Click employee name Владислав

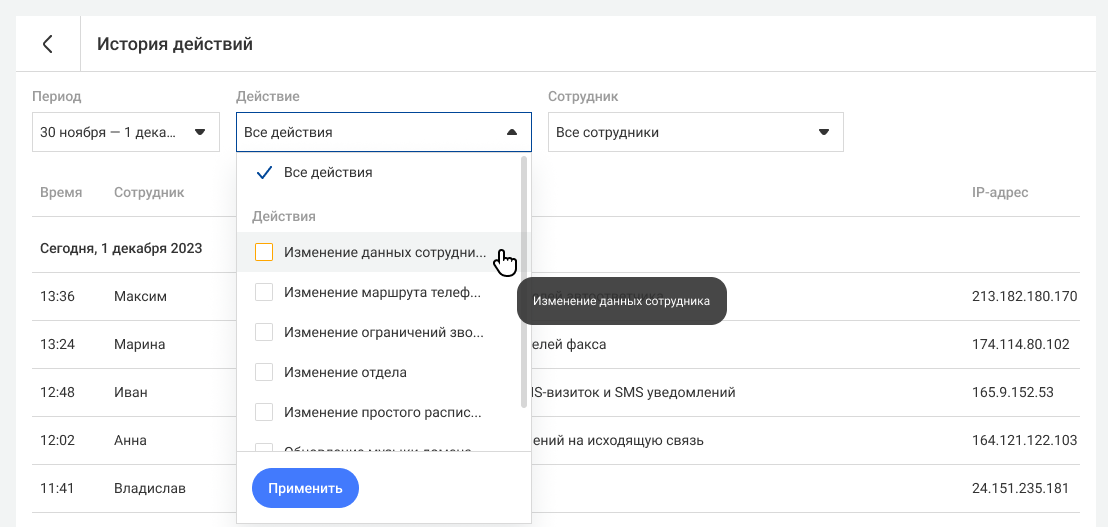tap(150, 488)
